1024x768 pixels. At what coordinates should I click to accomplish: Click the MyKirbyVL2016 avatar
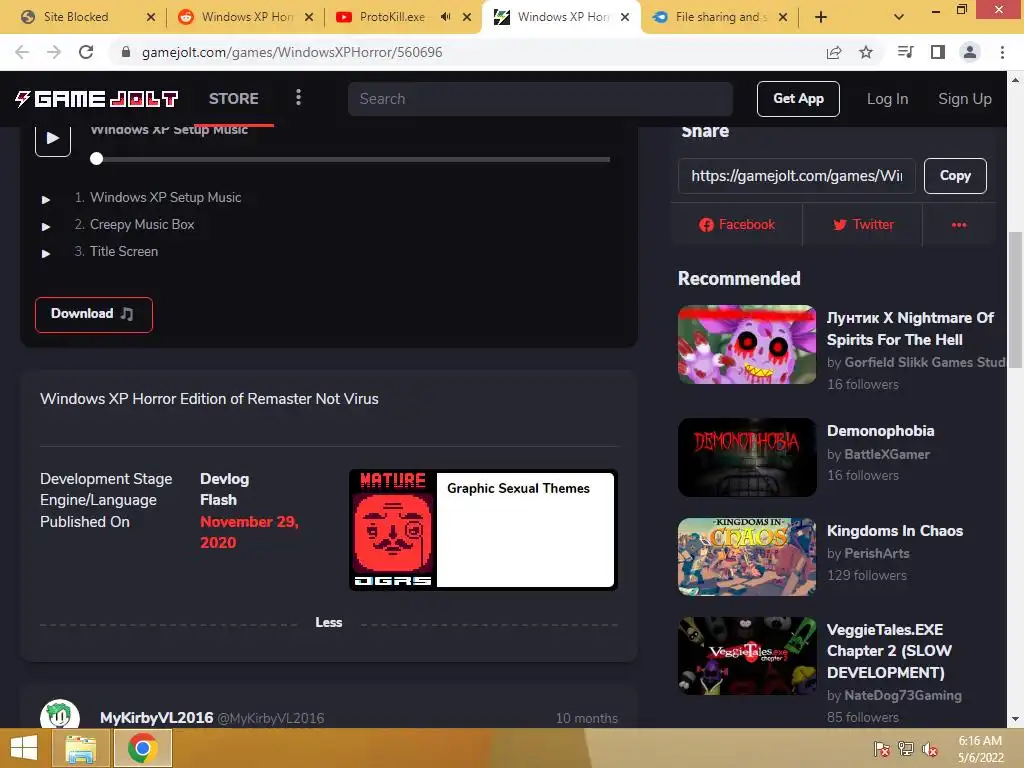point(60,714)
